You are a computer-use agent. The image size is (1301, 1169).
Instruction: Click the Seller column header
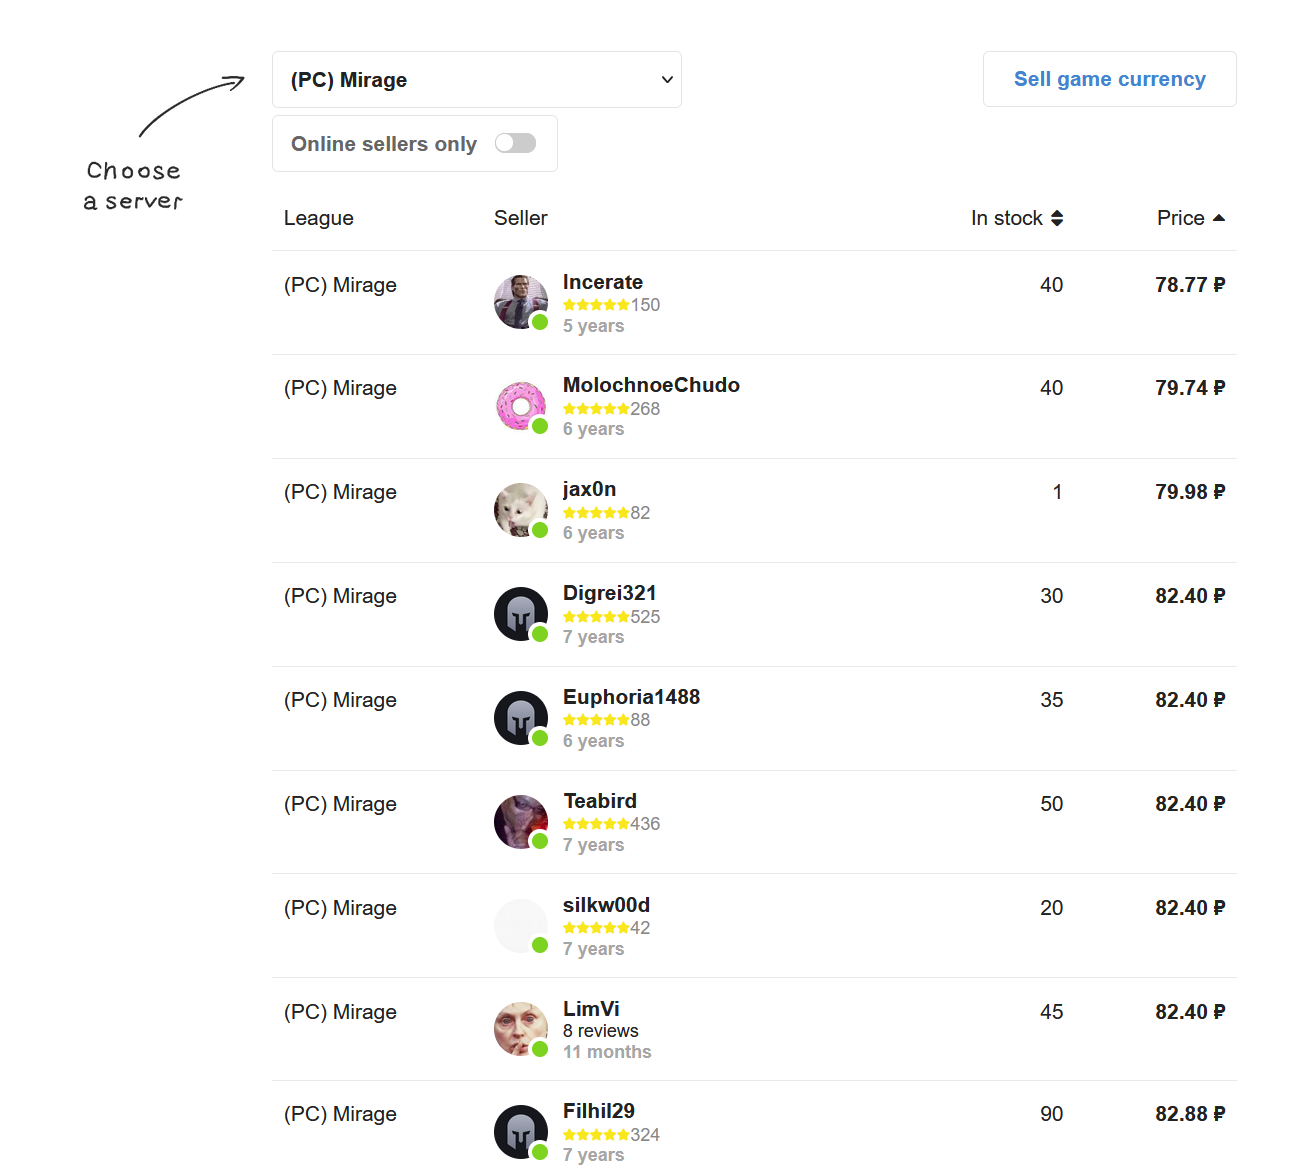point(520,218)
